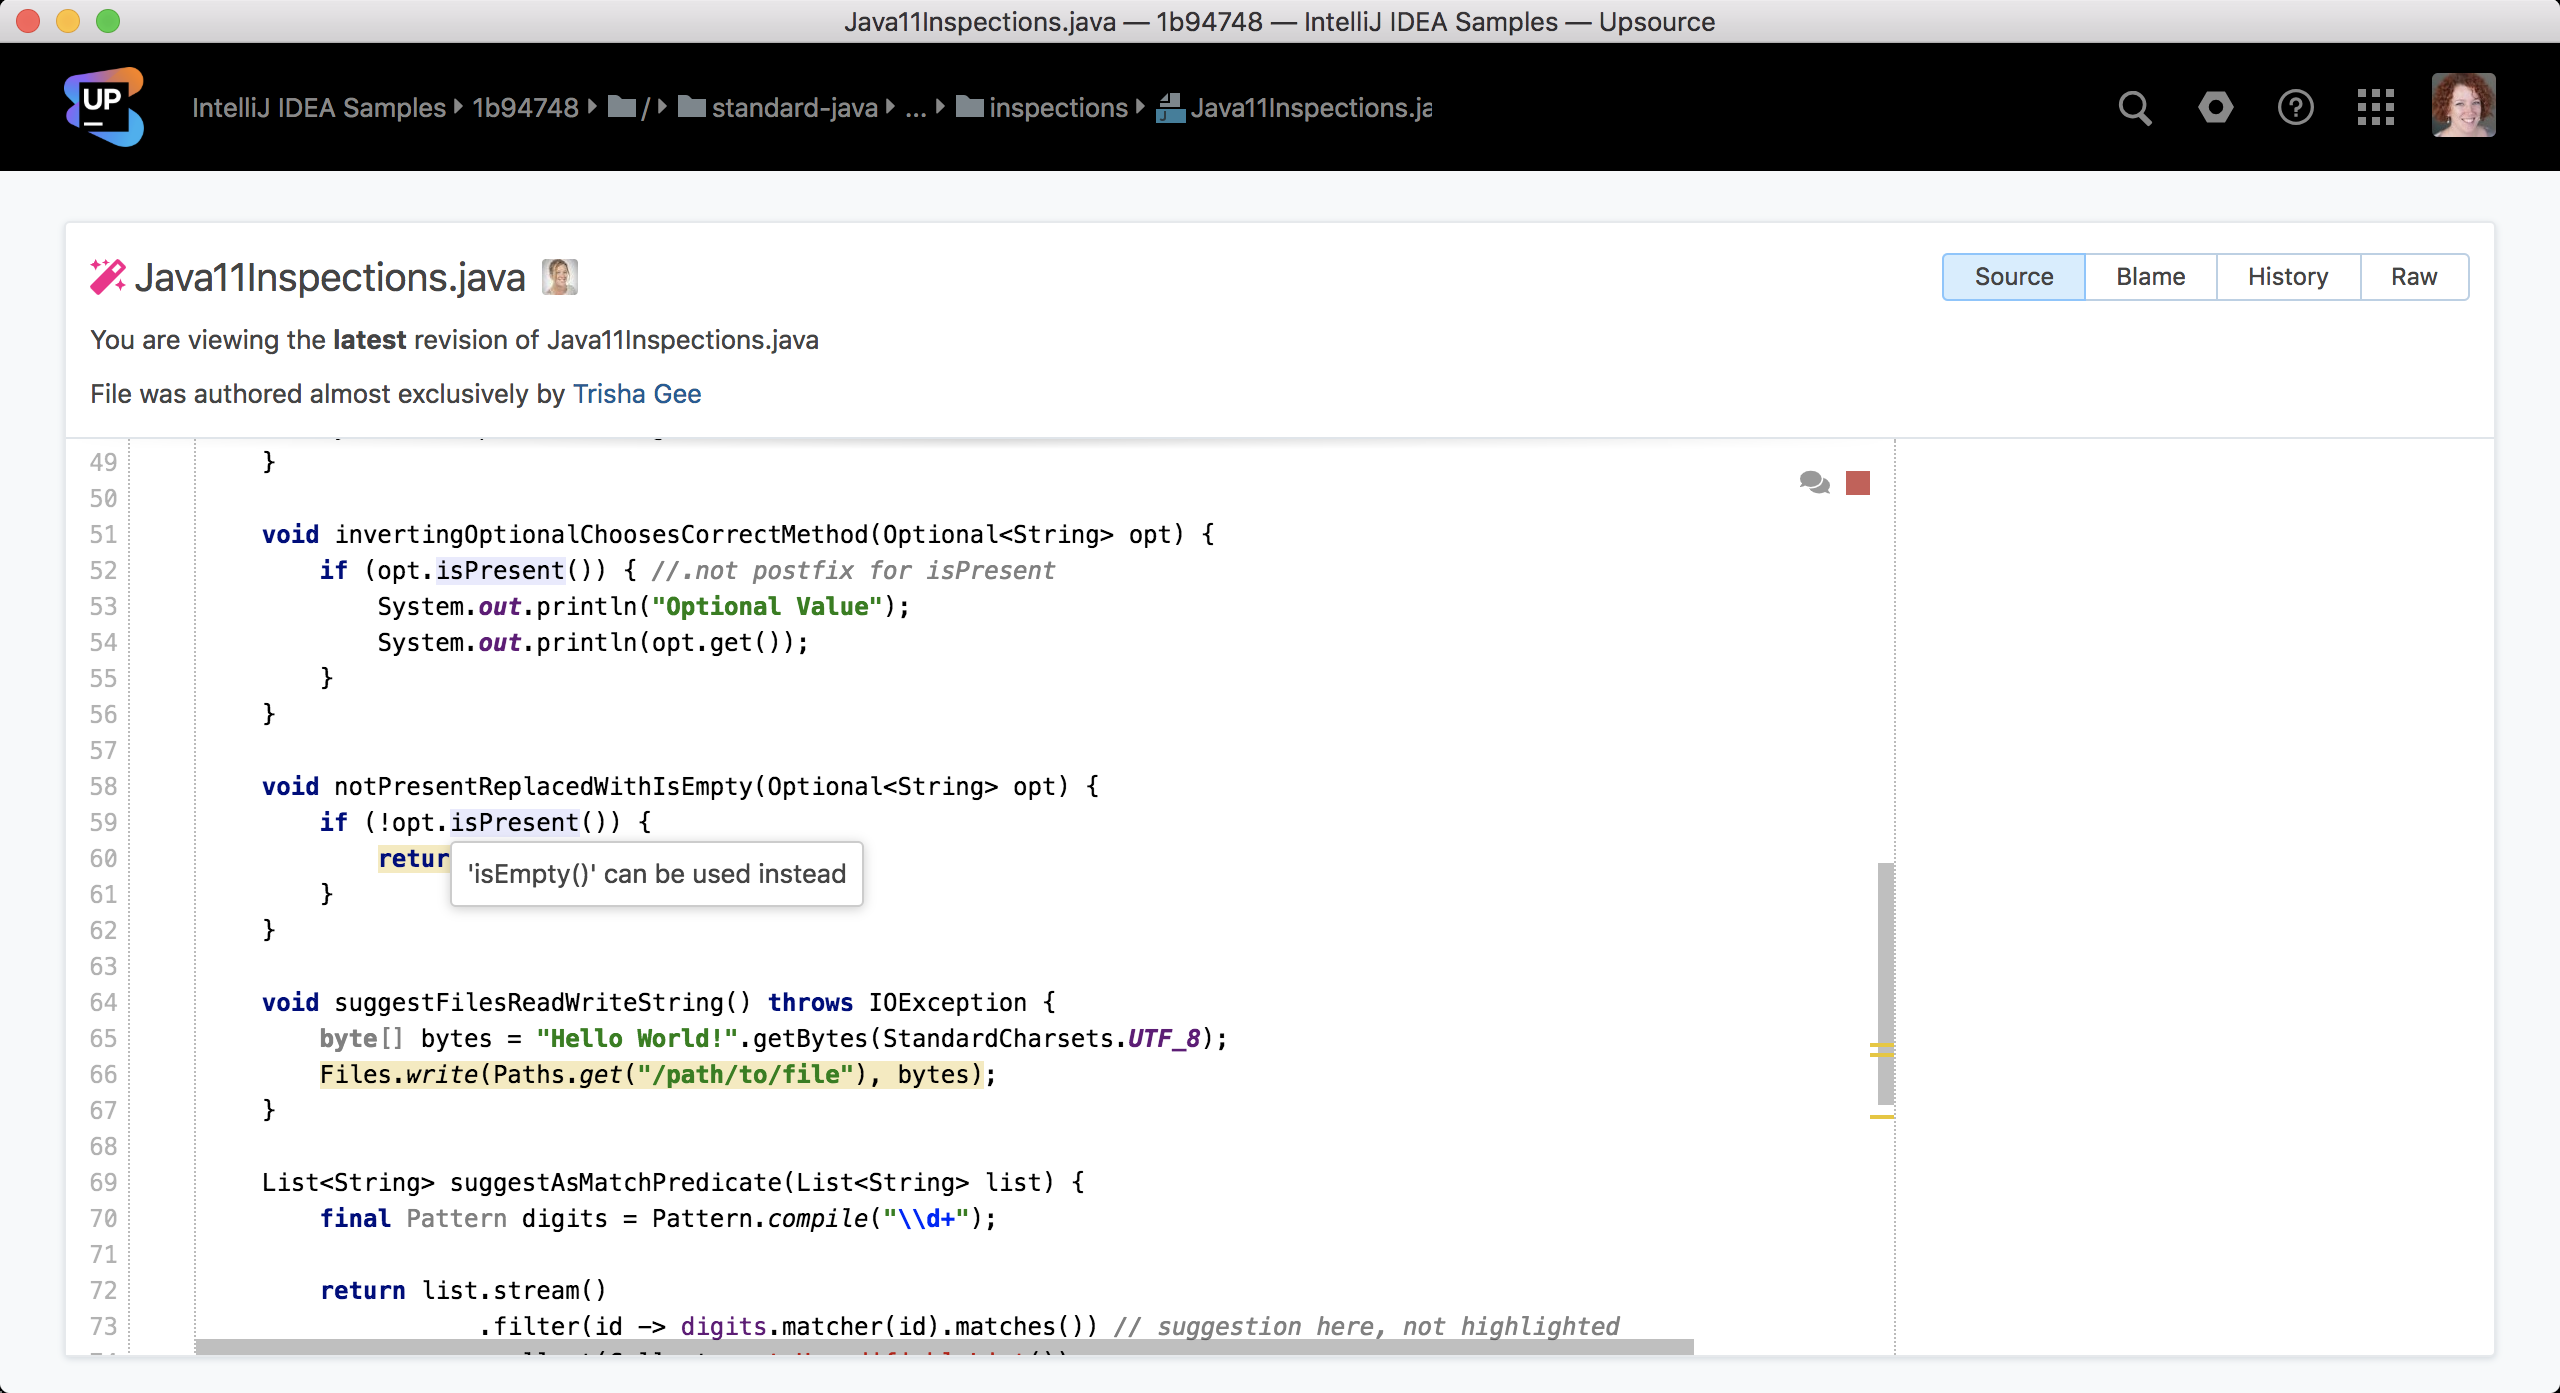
Task: Click line number 58 in gutter
Action: [103, 786]
